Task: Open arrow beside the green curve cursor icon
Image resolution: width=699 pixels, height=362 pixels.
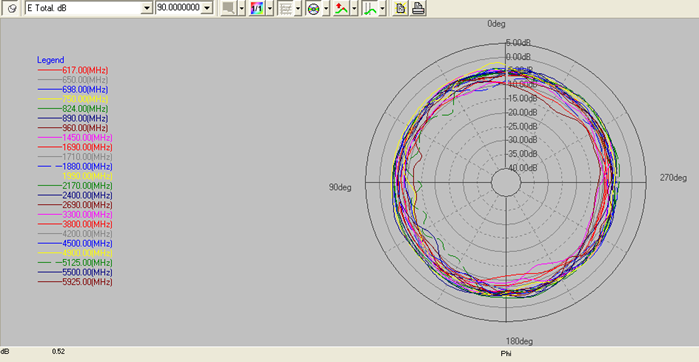Action: pyautogui.click(x=382, y=8)
